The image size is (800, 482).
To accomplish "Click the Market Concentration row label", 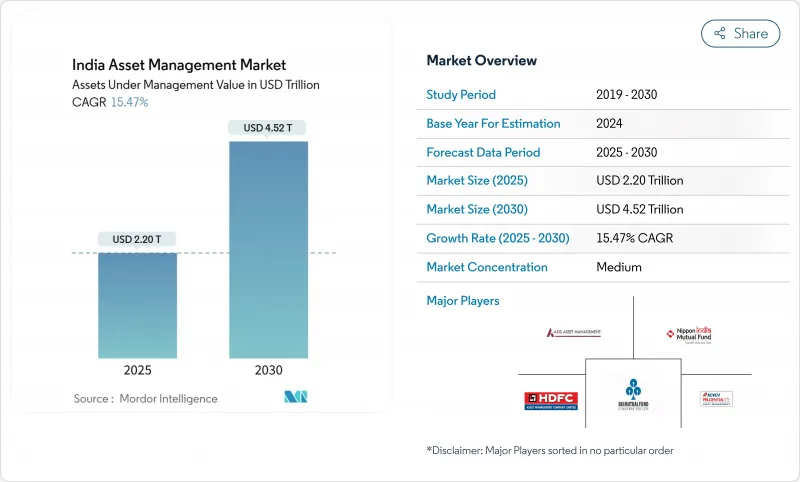I will click(487, 267).
